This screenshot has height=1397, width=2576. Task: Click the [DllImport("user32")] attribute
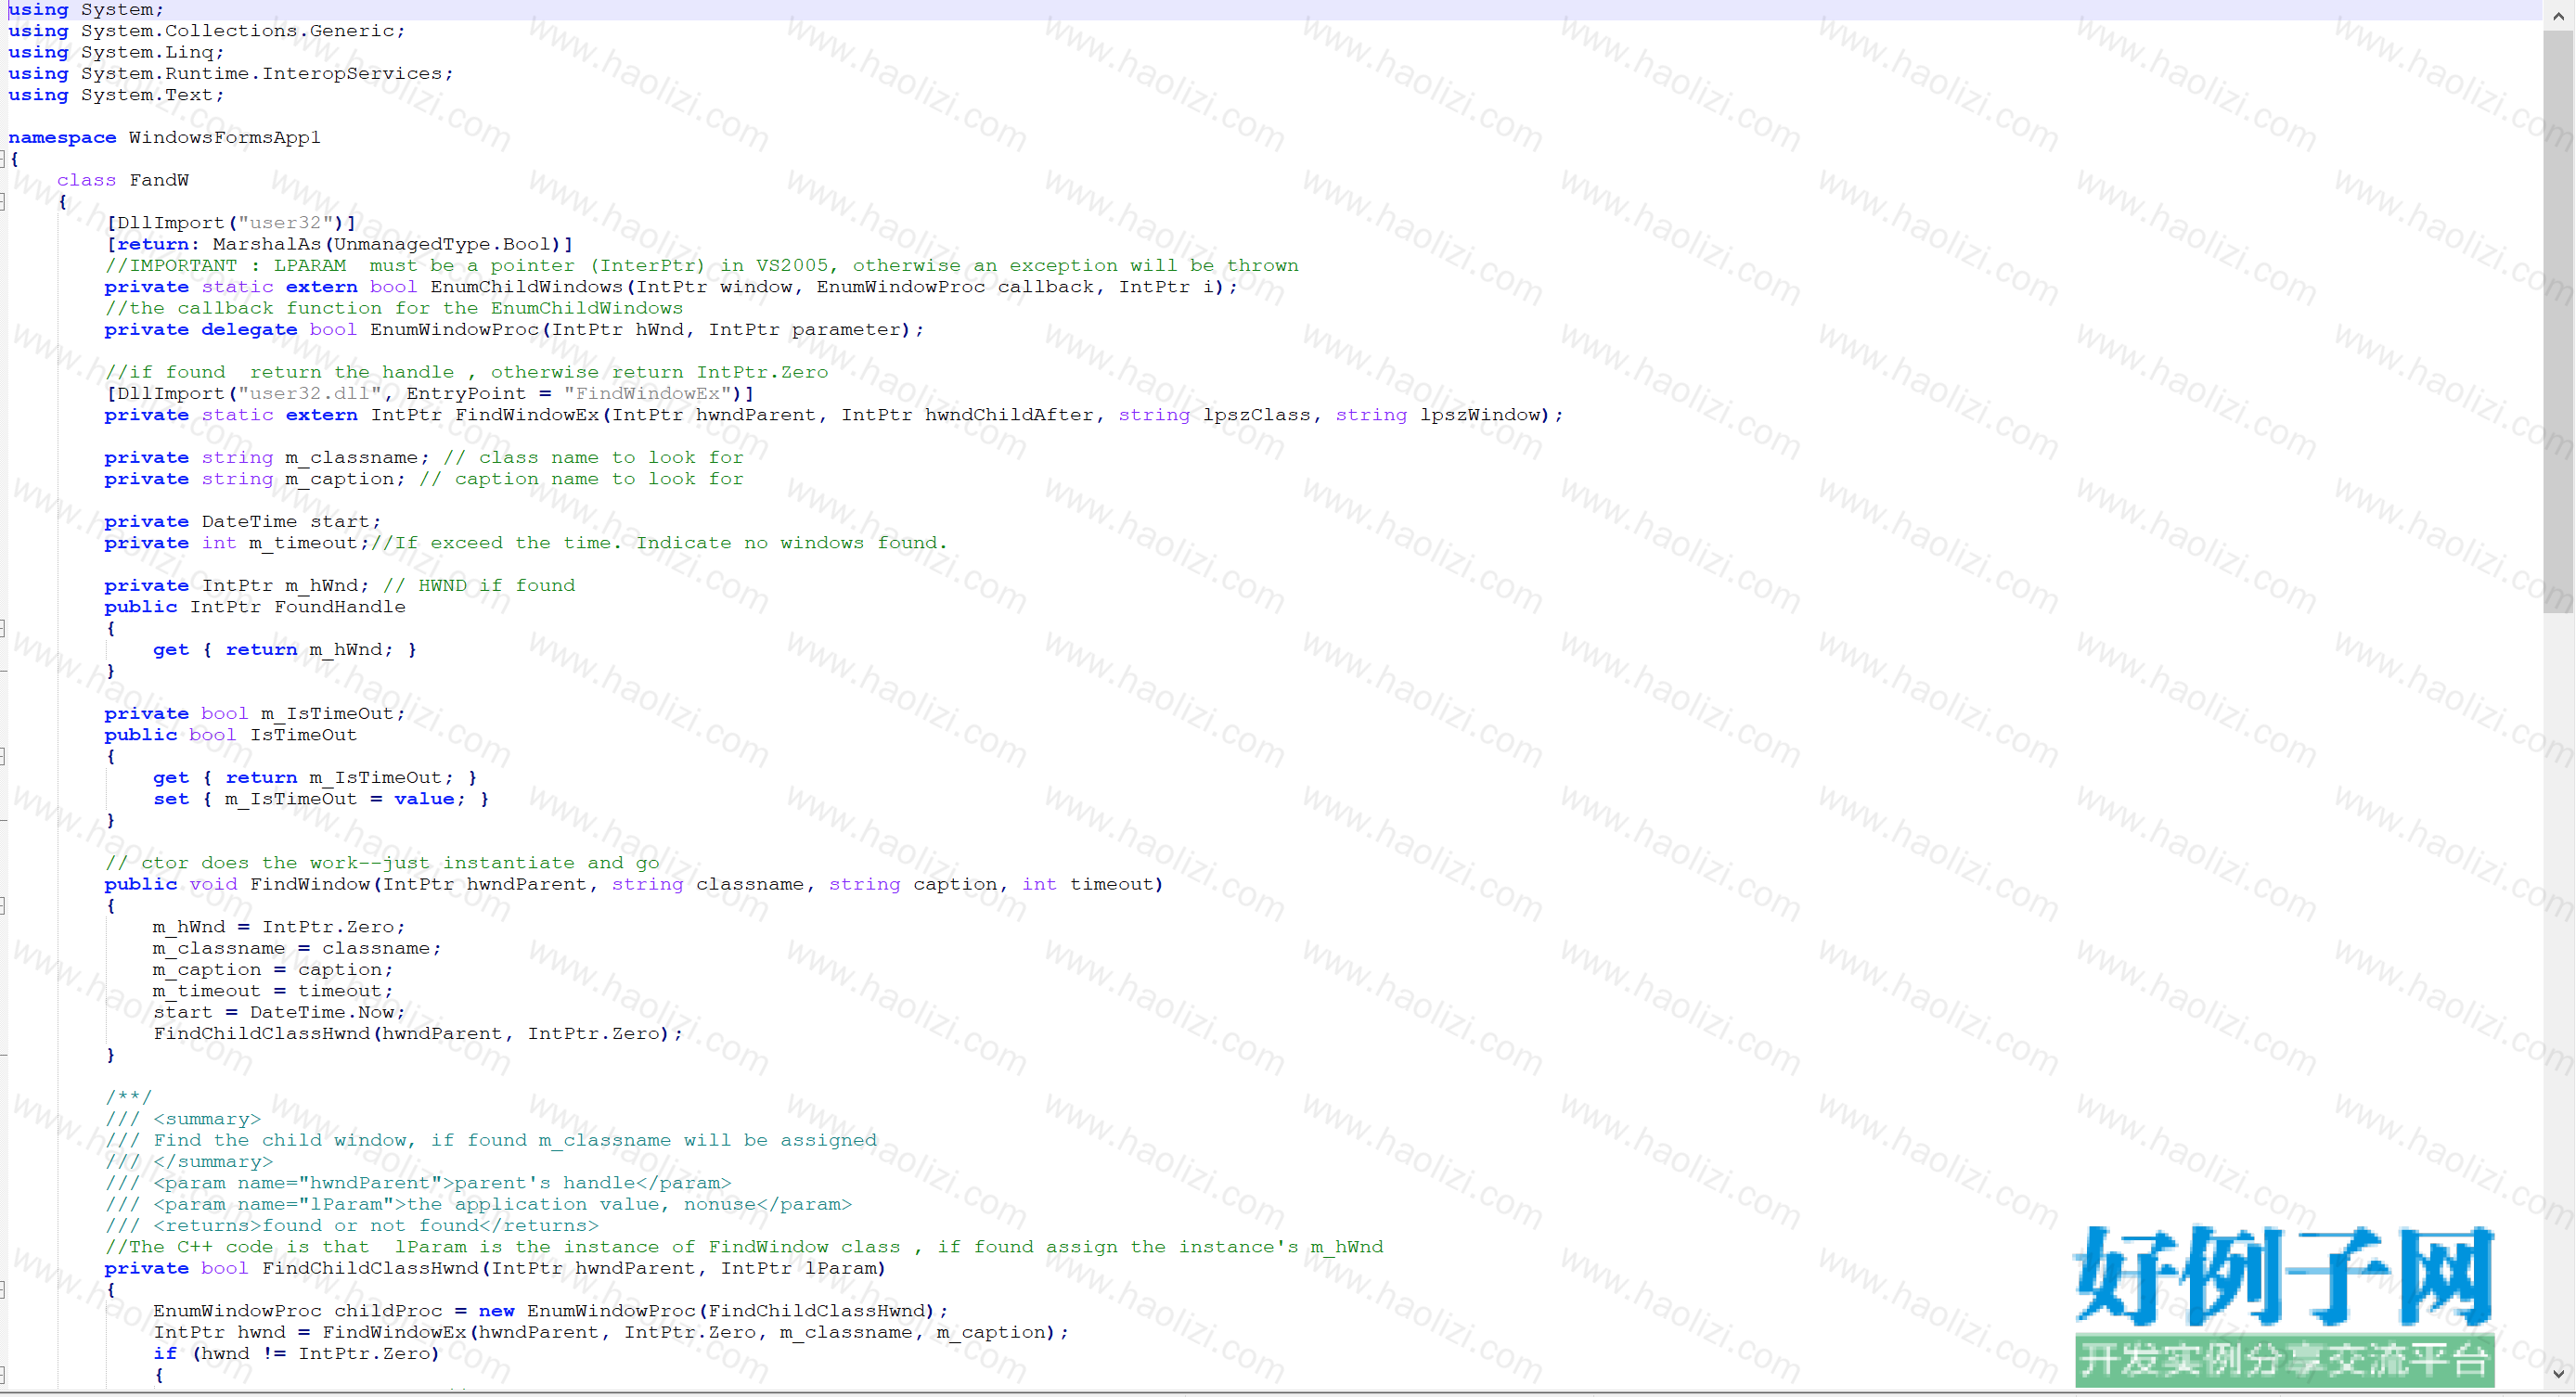pyautogui.click(x=231, y=223)
